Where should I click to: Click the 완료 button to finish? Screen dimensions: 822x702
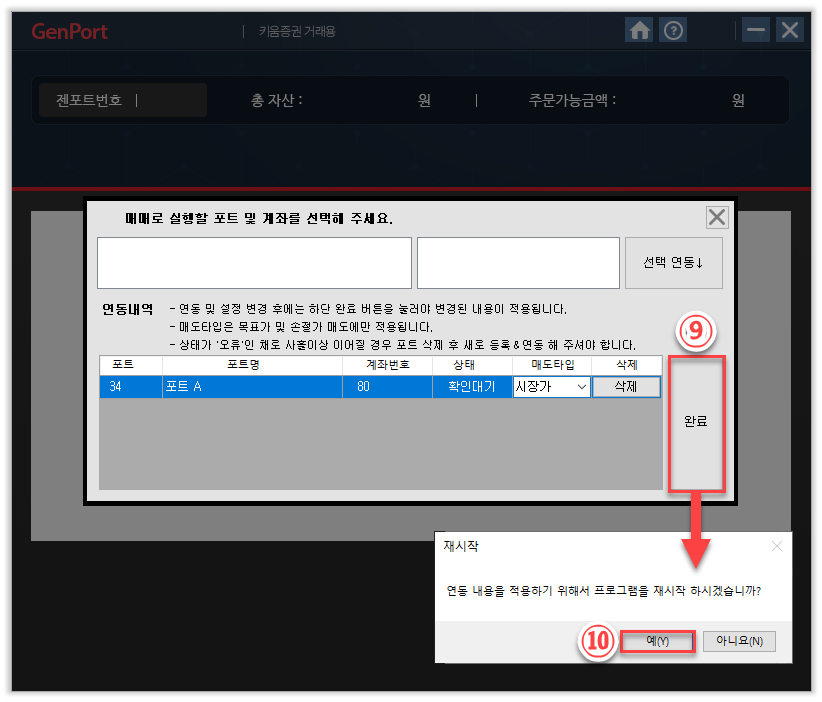point(696,421)
